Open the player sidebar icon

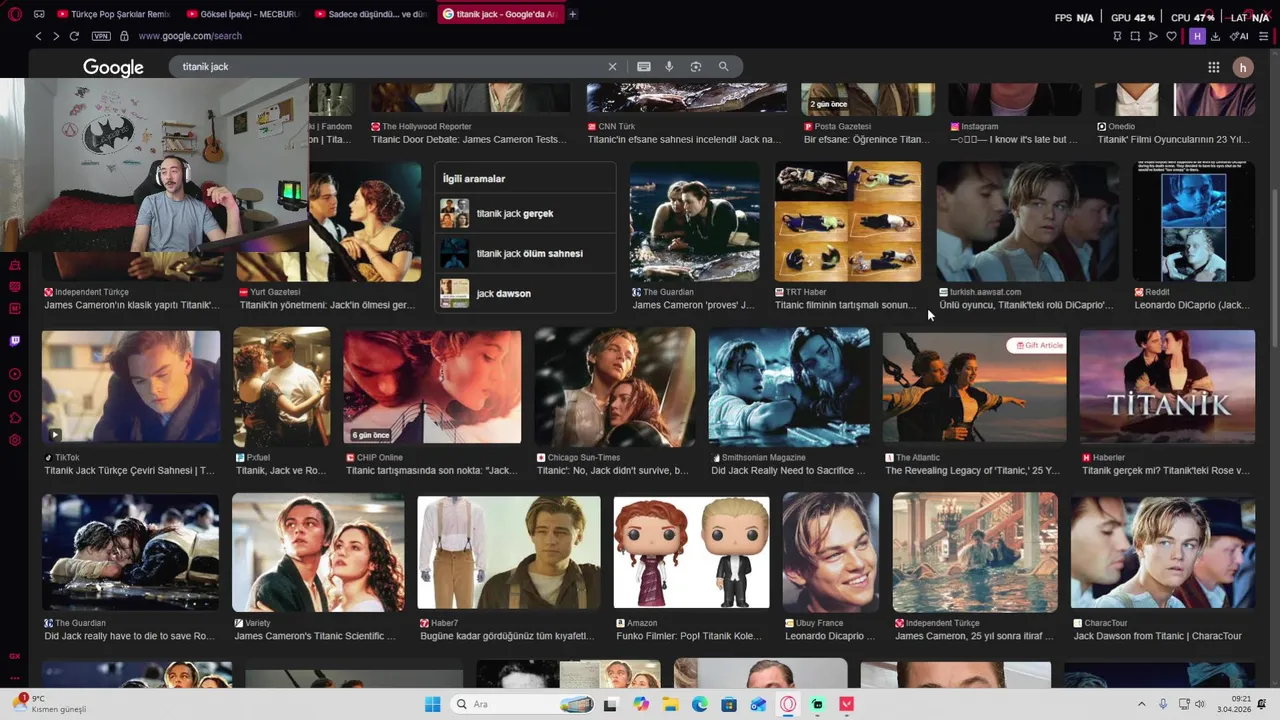click(14, 374)
